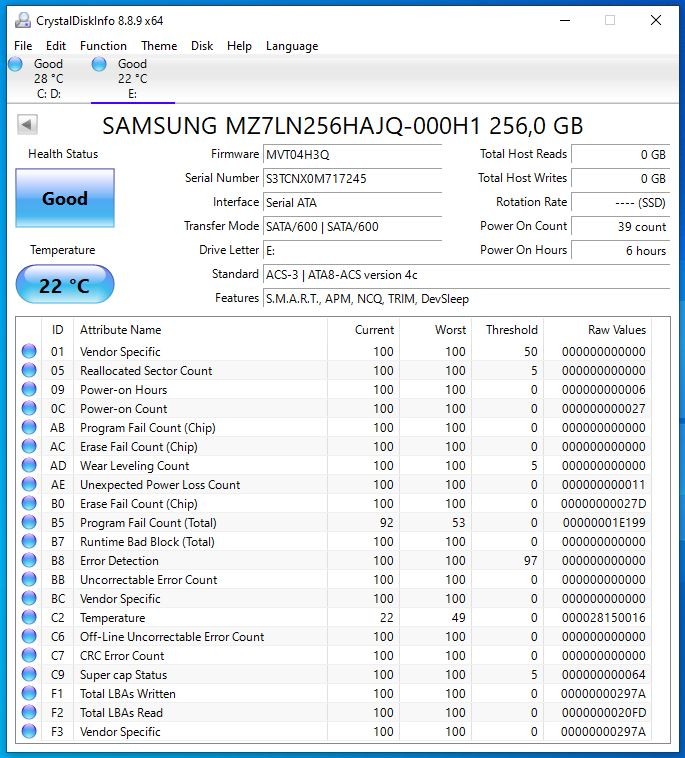
Task: Click status orb of attribute AC
Action: click(29, 446)
